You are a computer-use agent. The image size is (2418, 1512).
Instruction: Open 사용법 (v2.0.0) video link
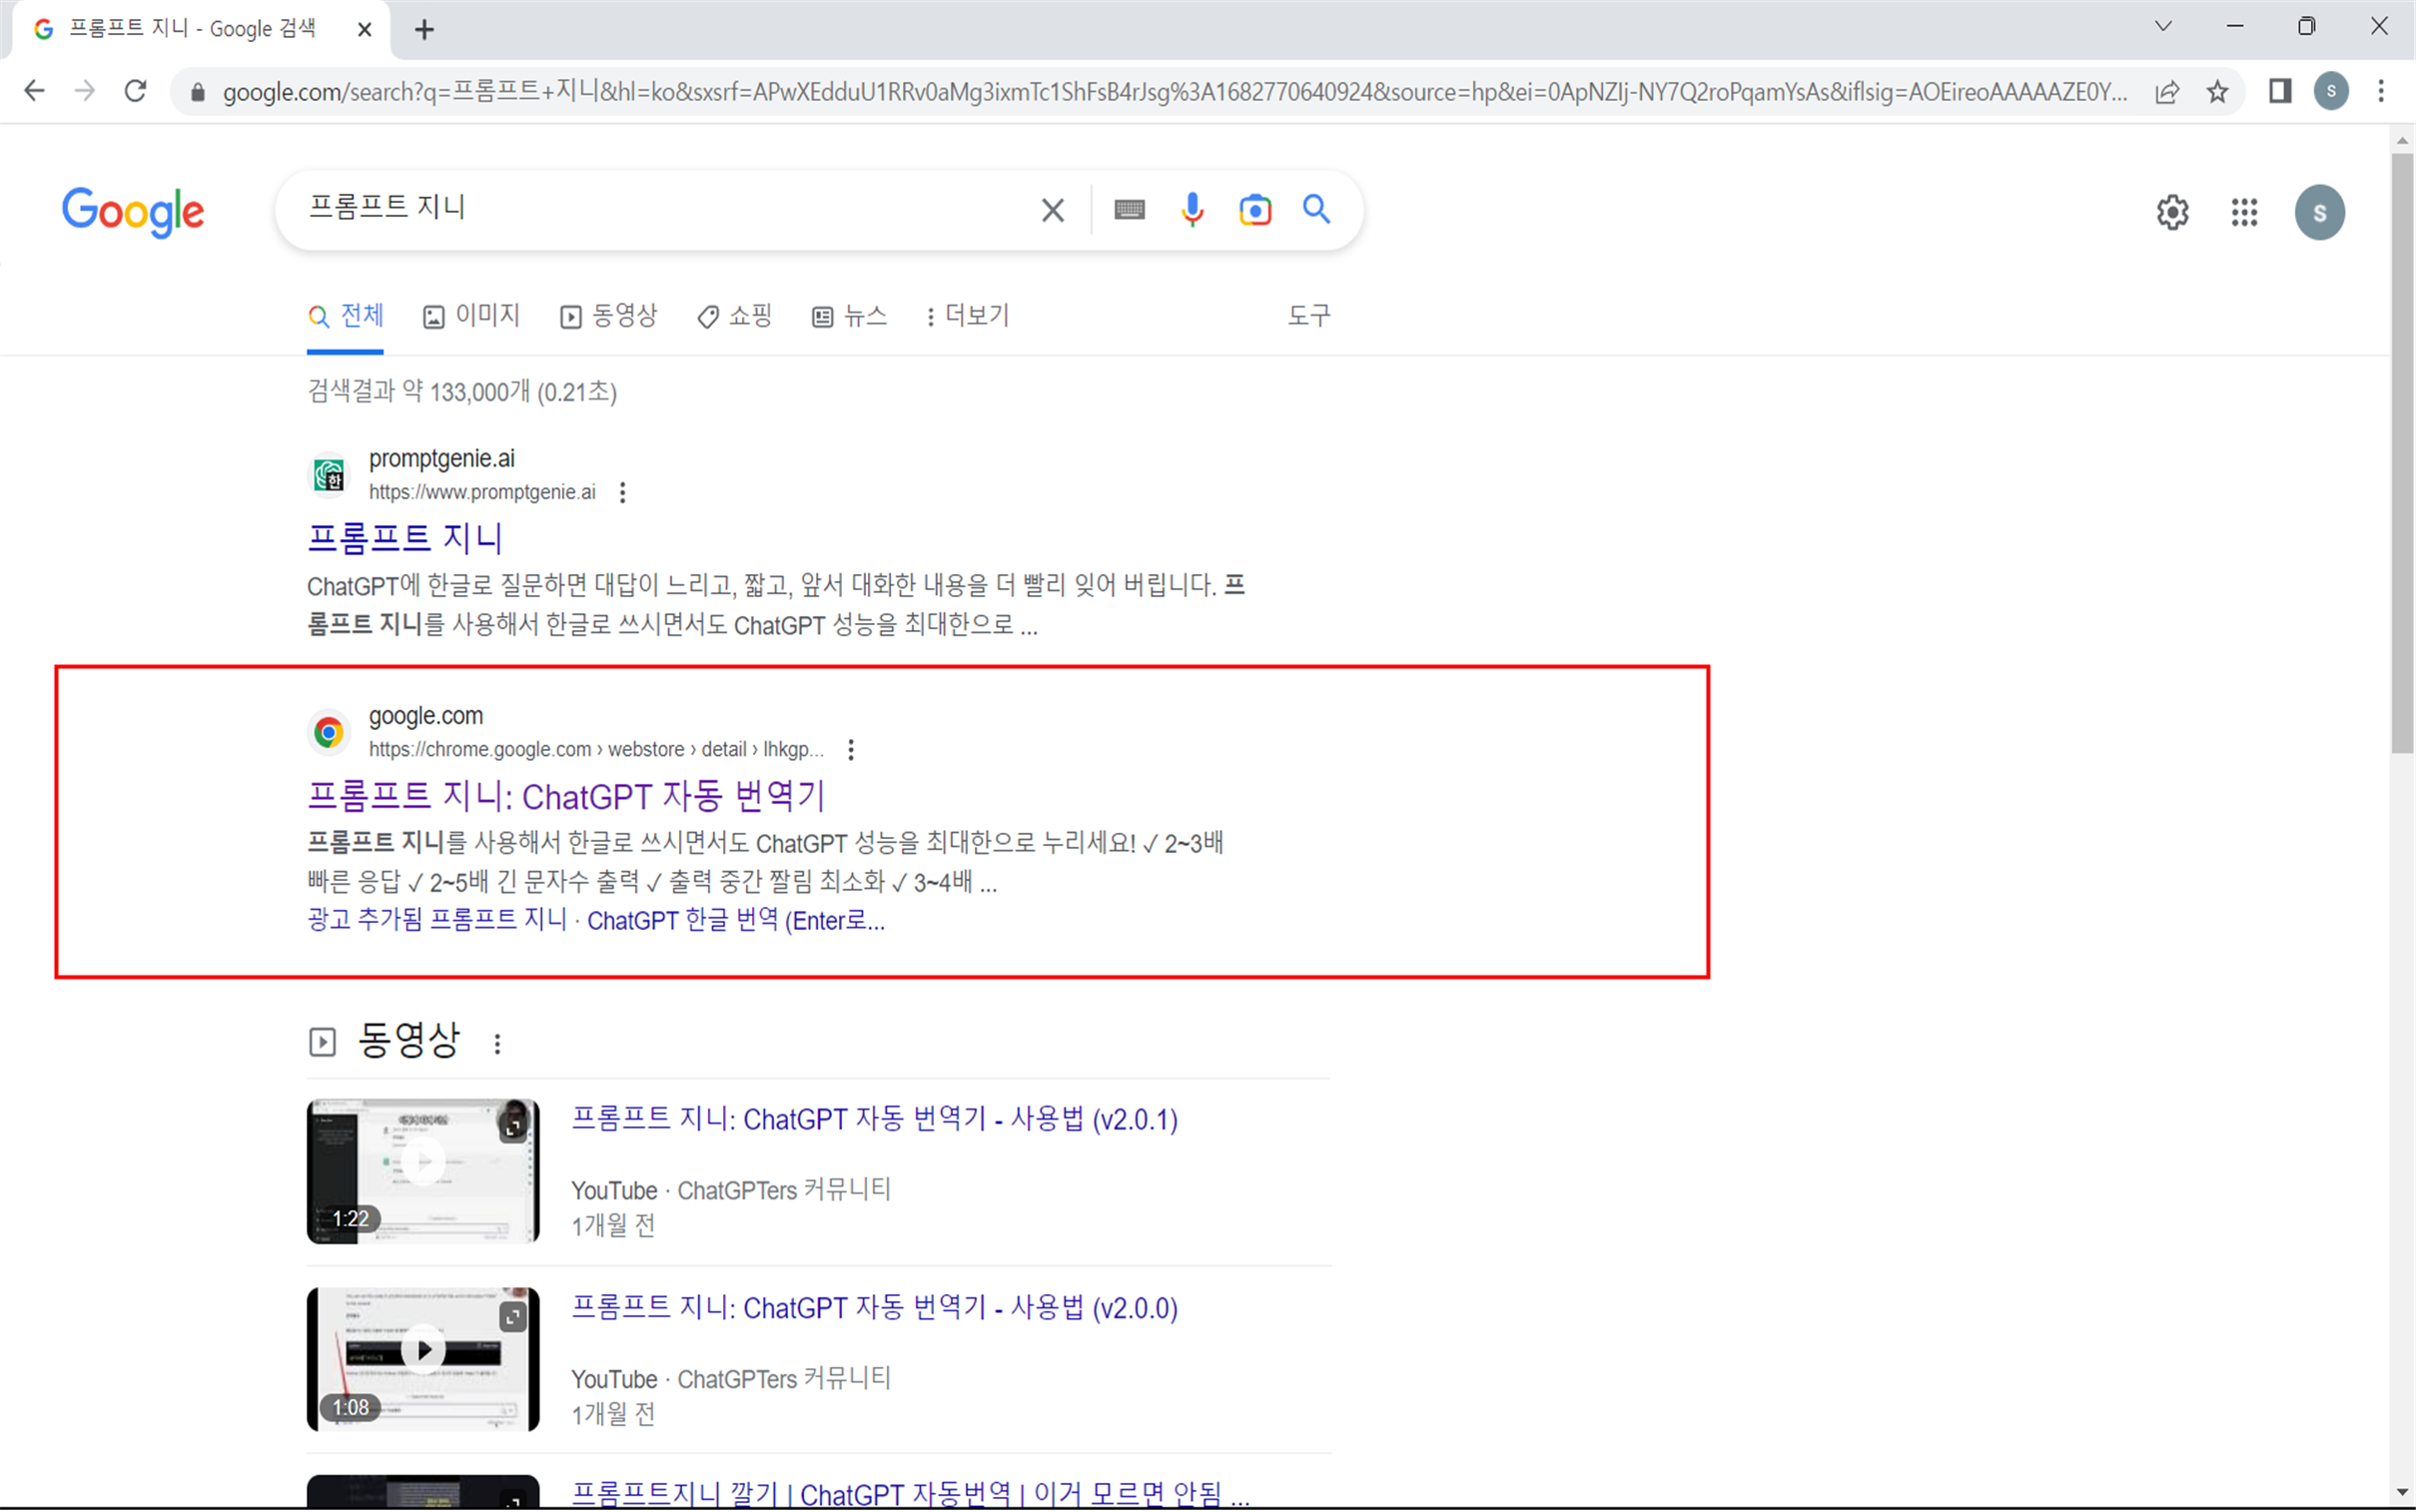click(874, 1308)
